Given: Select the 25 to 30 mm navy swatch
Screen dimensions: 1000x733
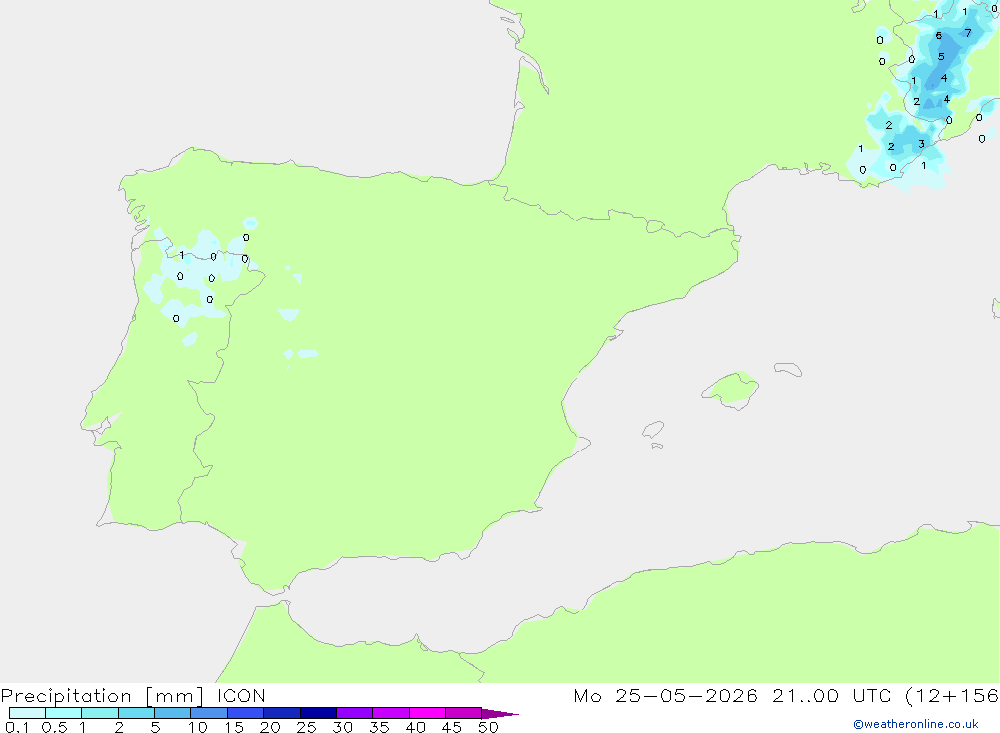Looking at the screenshot, I should pyautogui.click(x=318, y=713).
